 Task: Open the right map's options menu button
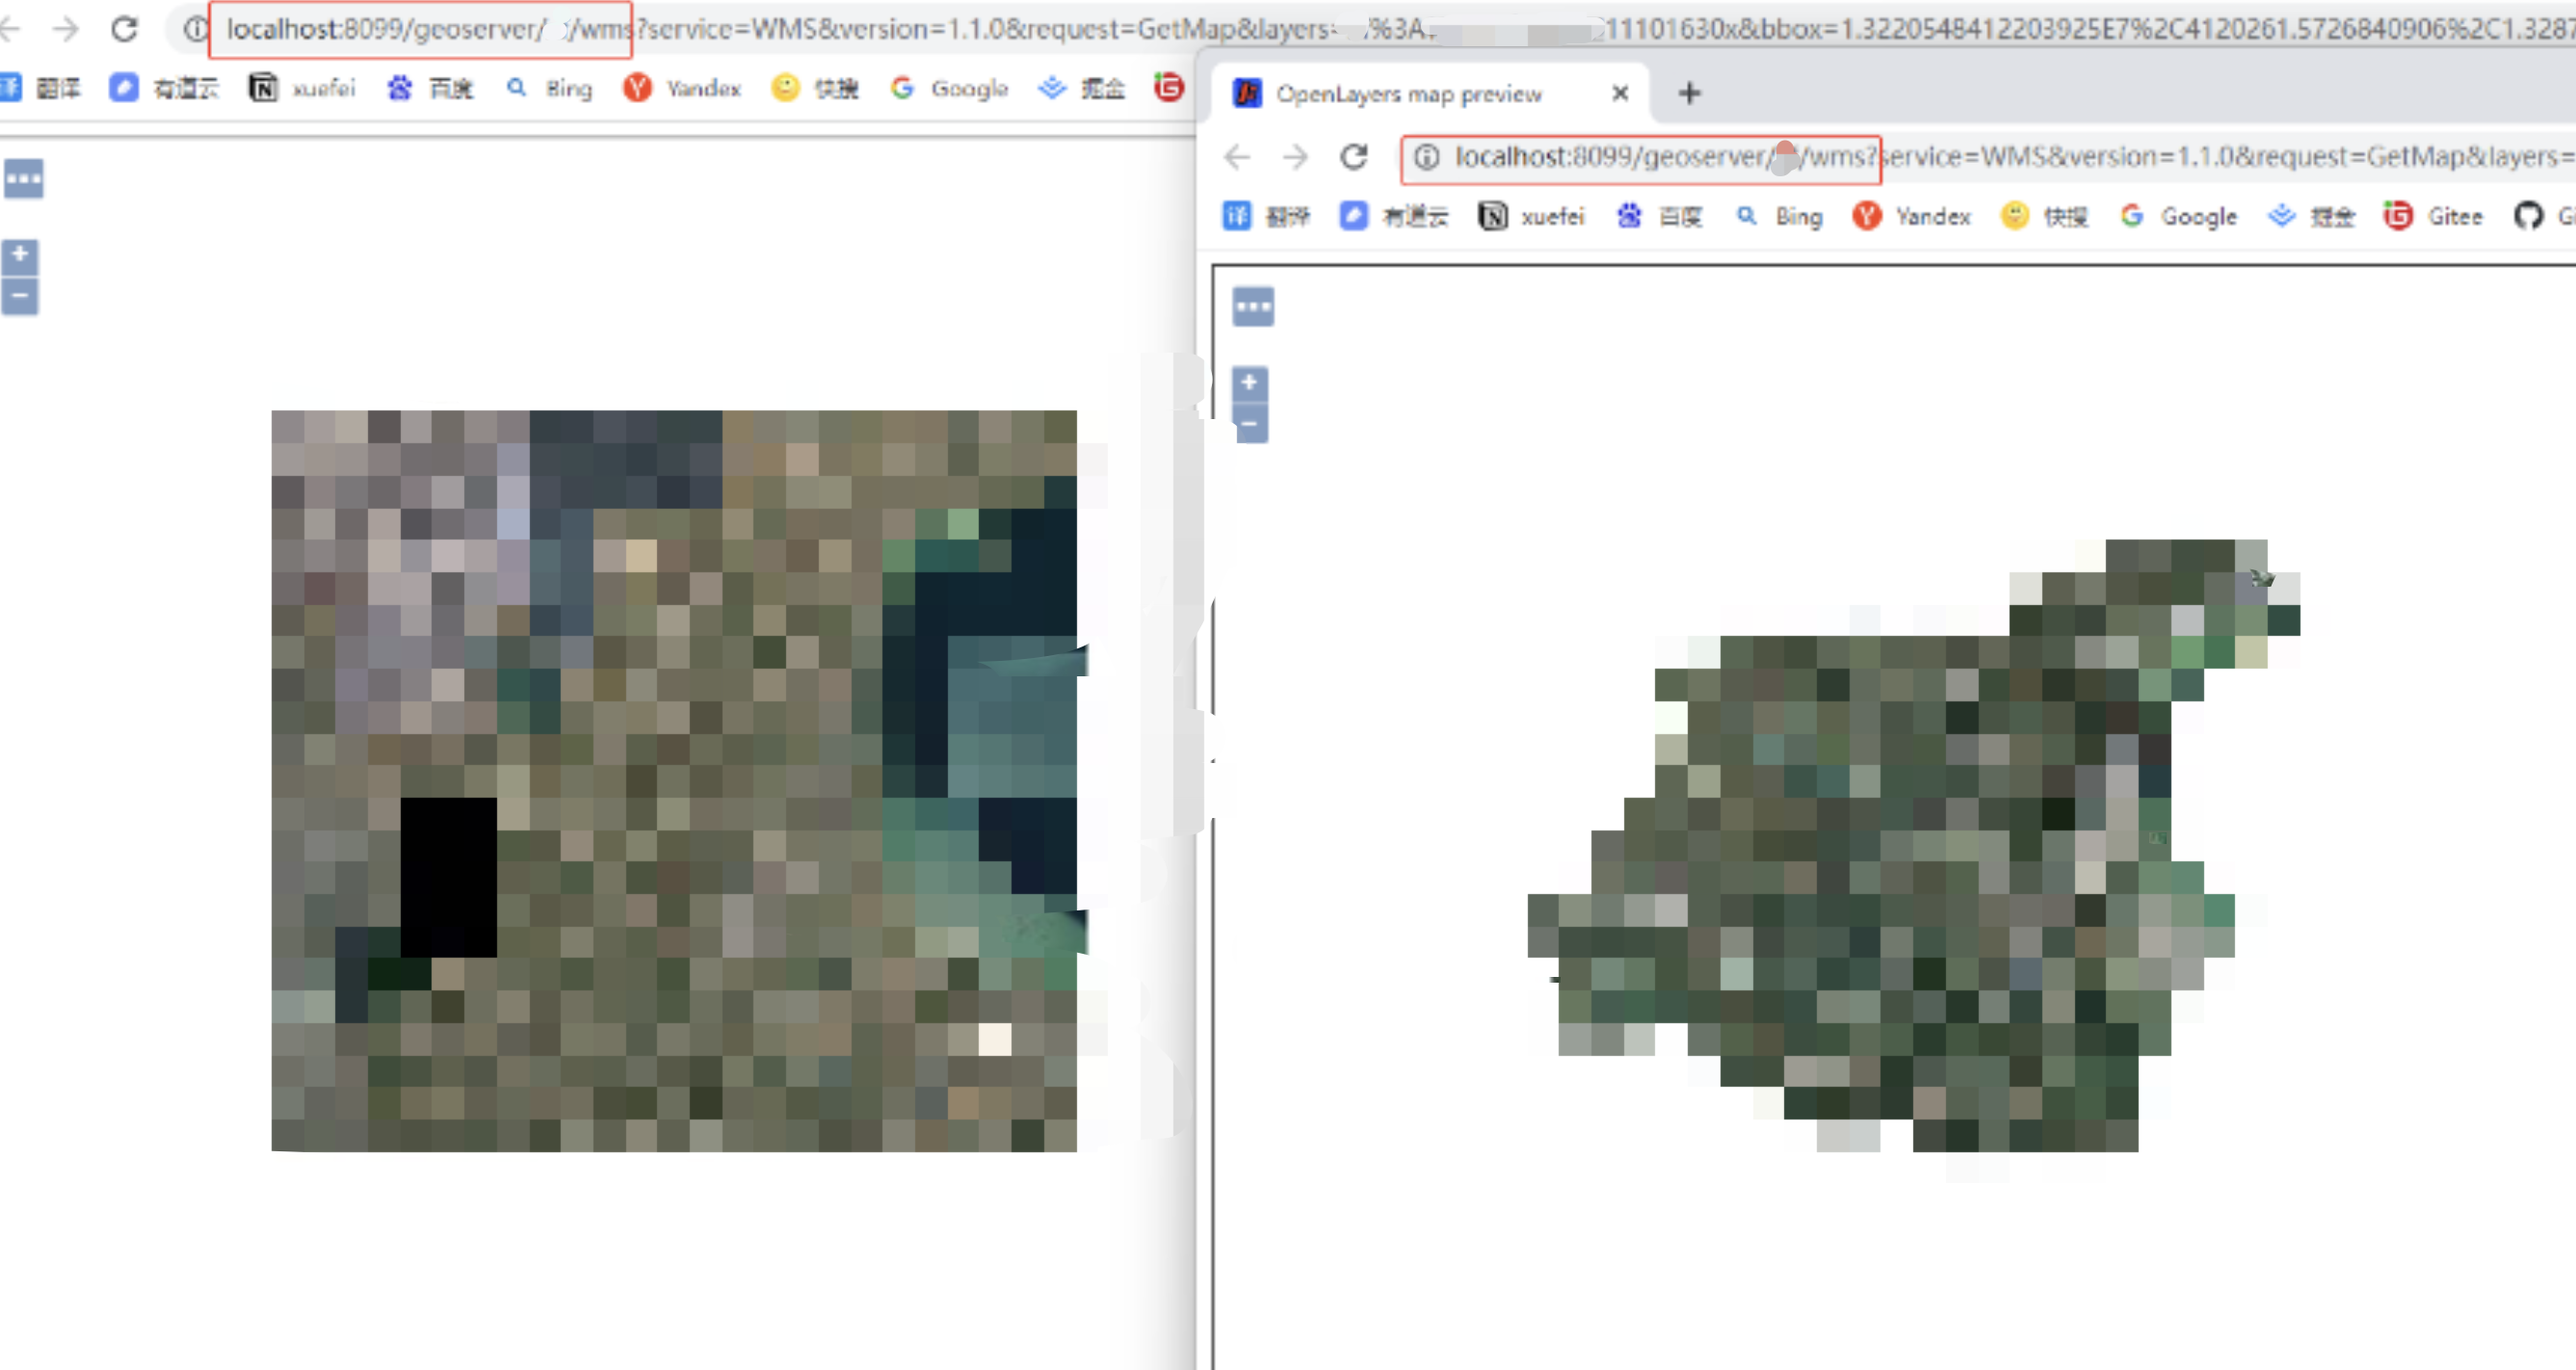(1254, 307)
